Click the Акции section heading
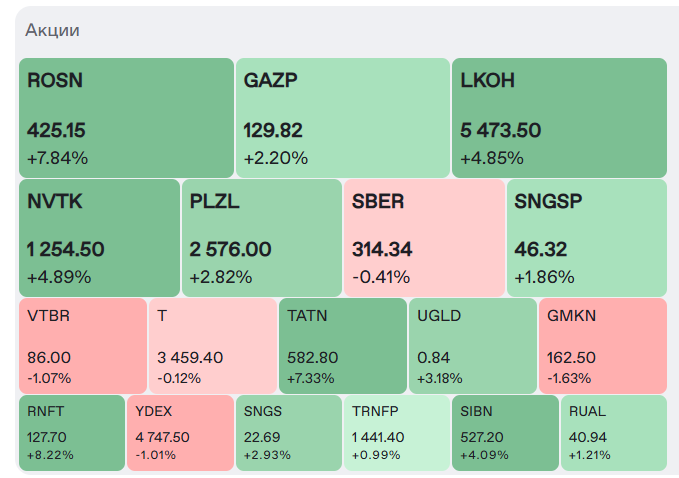Screen dimensions: 679x478 coord(53,31)
